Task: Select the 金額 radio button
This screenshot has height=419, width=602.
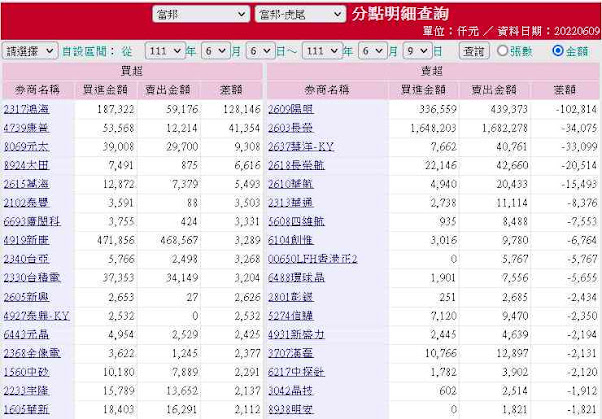Action: click(558, 51)
